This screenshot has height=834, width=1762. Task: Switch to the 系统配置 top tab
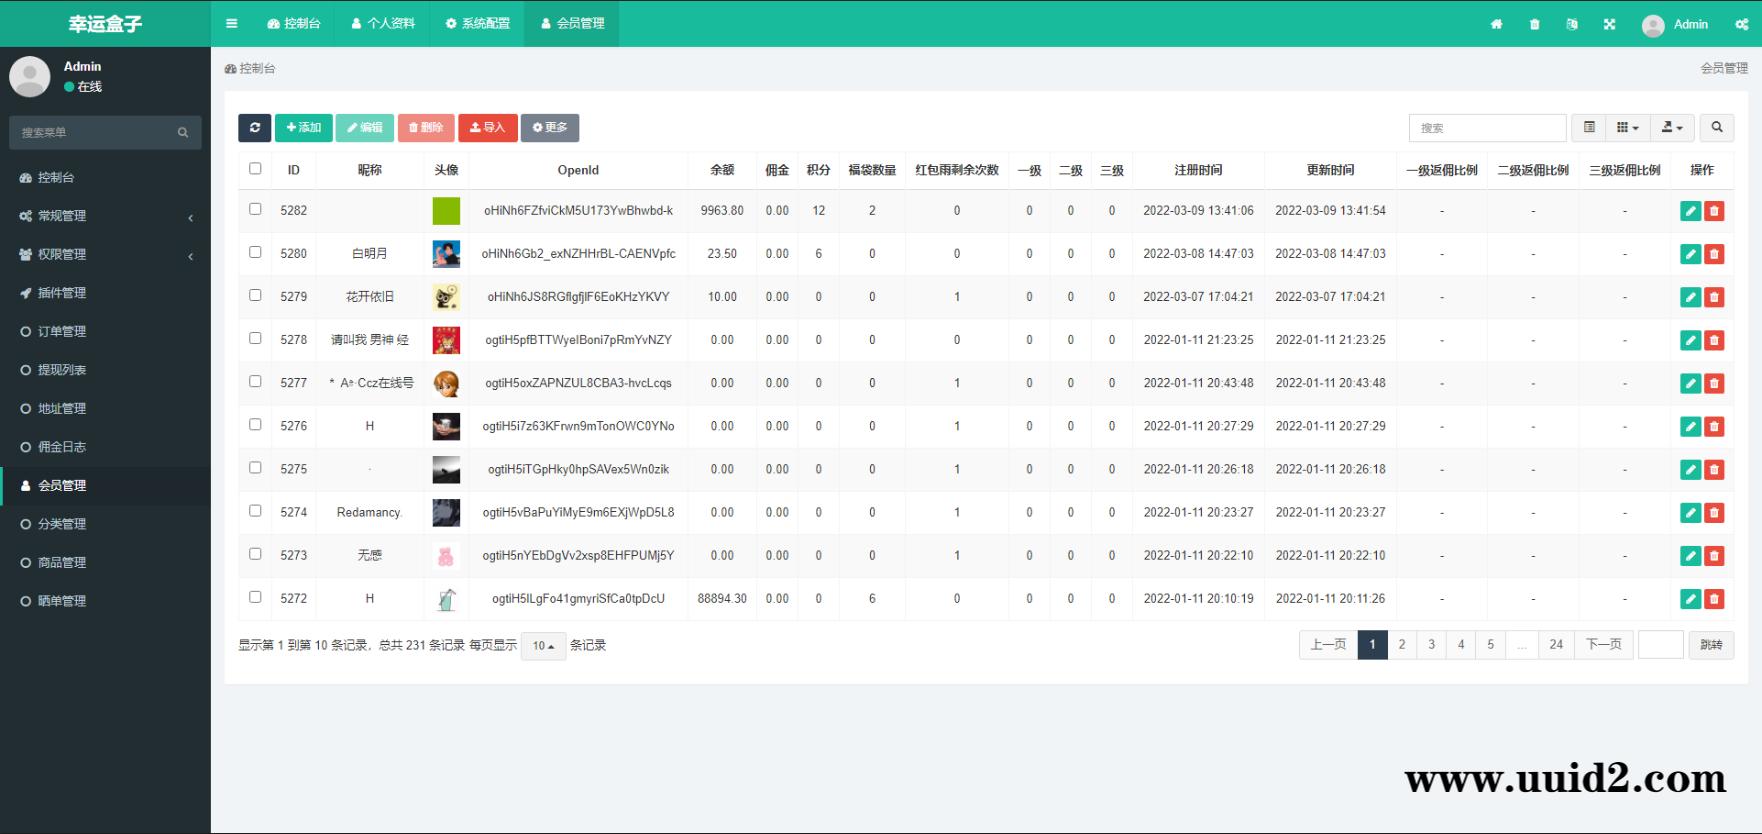[477, 24]
